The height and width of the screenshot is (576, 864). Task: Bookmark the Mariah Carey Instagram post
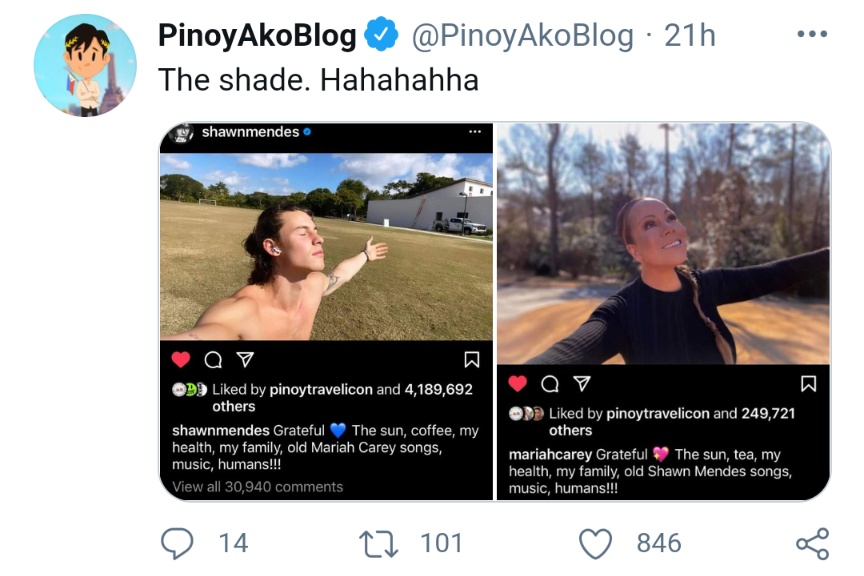coord(808,384)
